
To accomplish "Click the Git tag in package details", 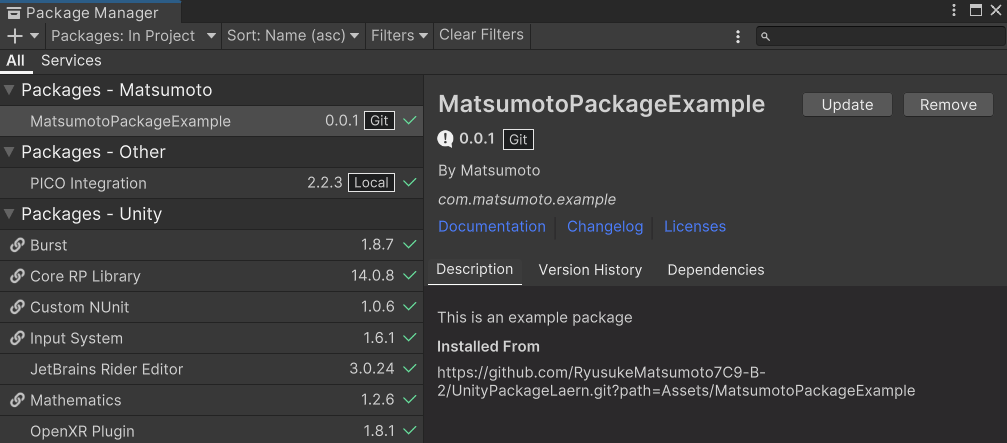I will coord(518,139).
